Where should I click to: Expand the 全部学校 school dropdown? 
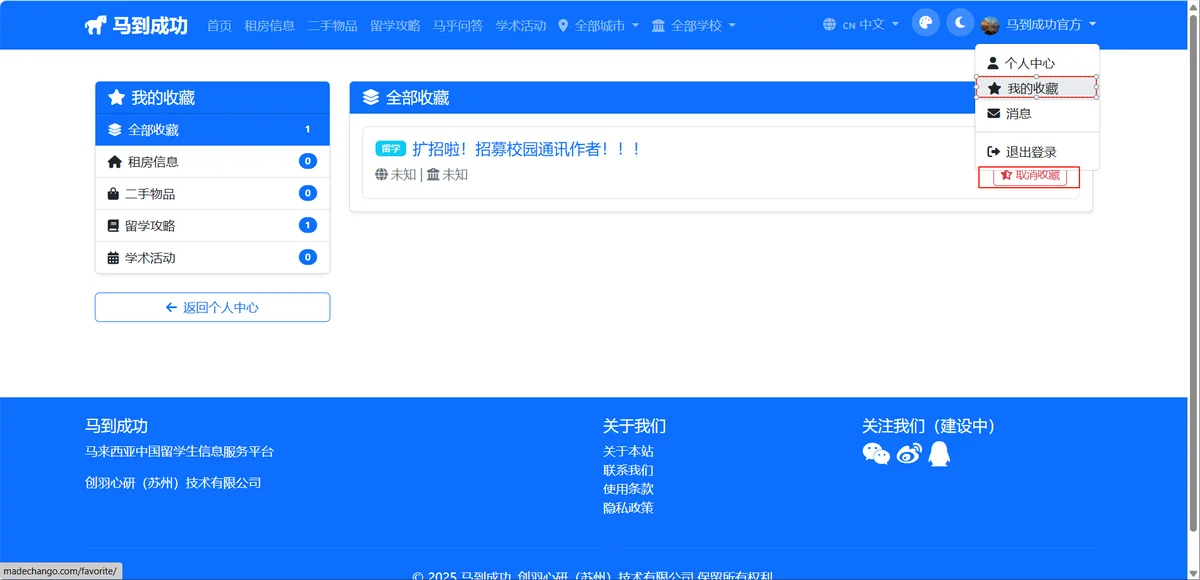[x=693, y=25]
